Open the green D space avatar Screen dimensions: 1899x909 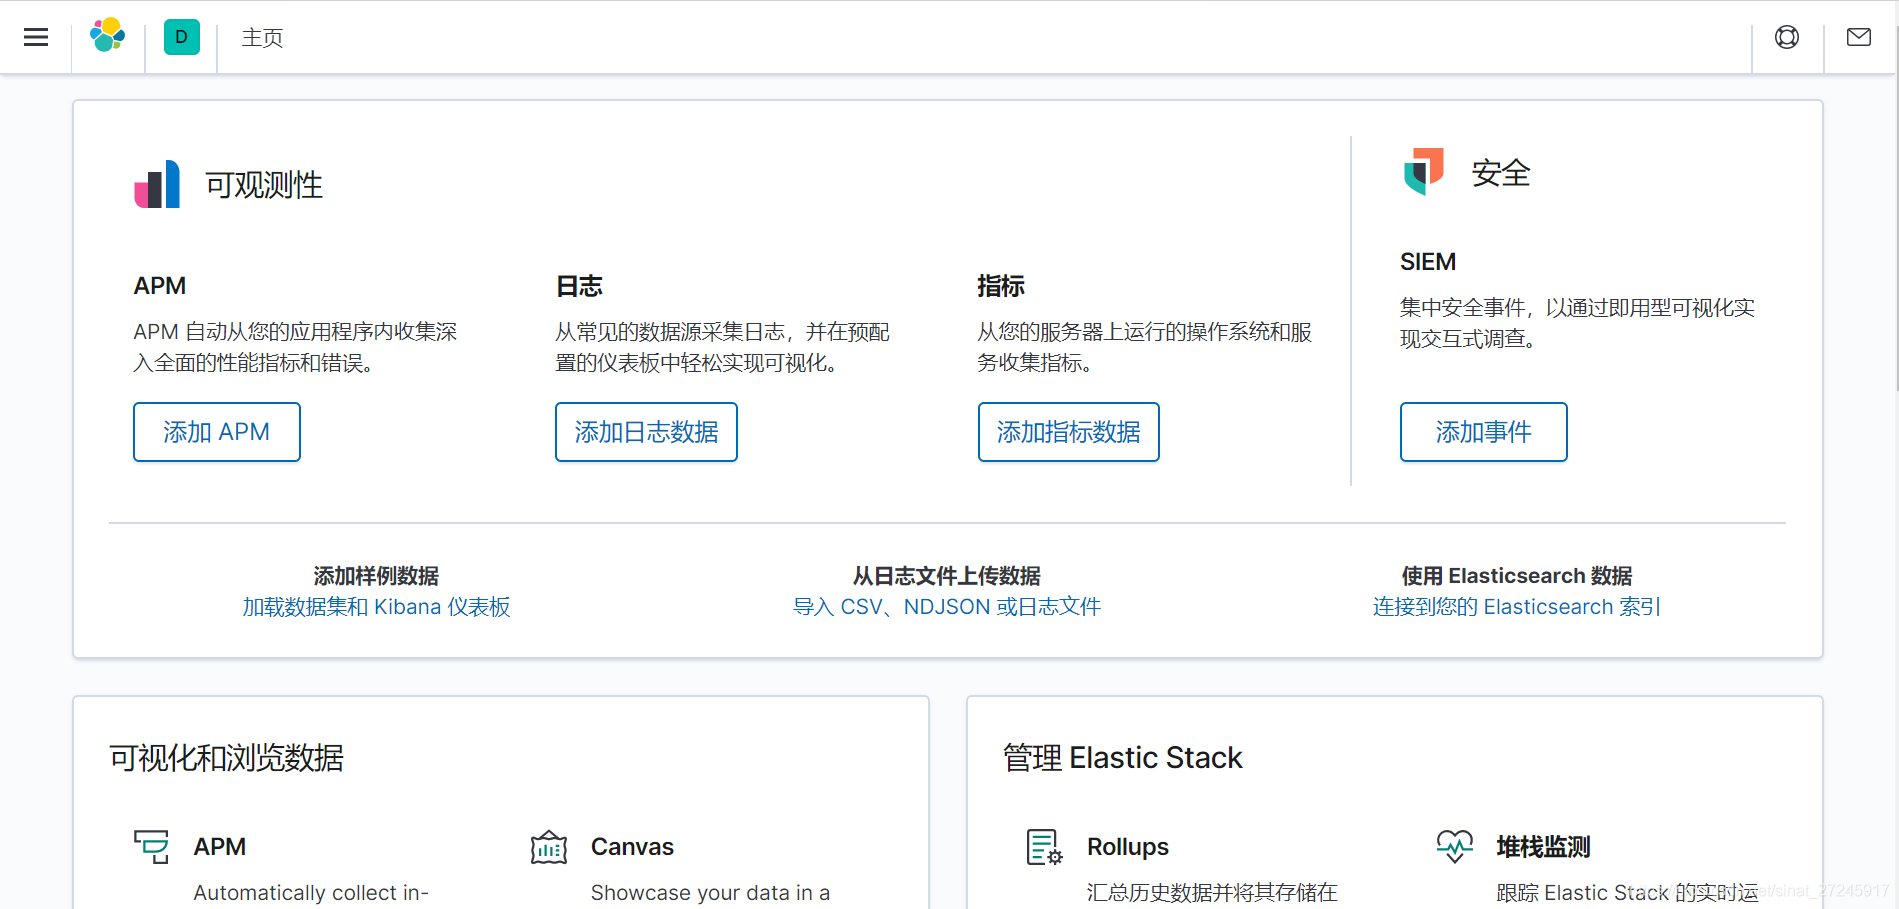pyautogui.click(x=181, y=37)
